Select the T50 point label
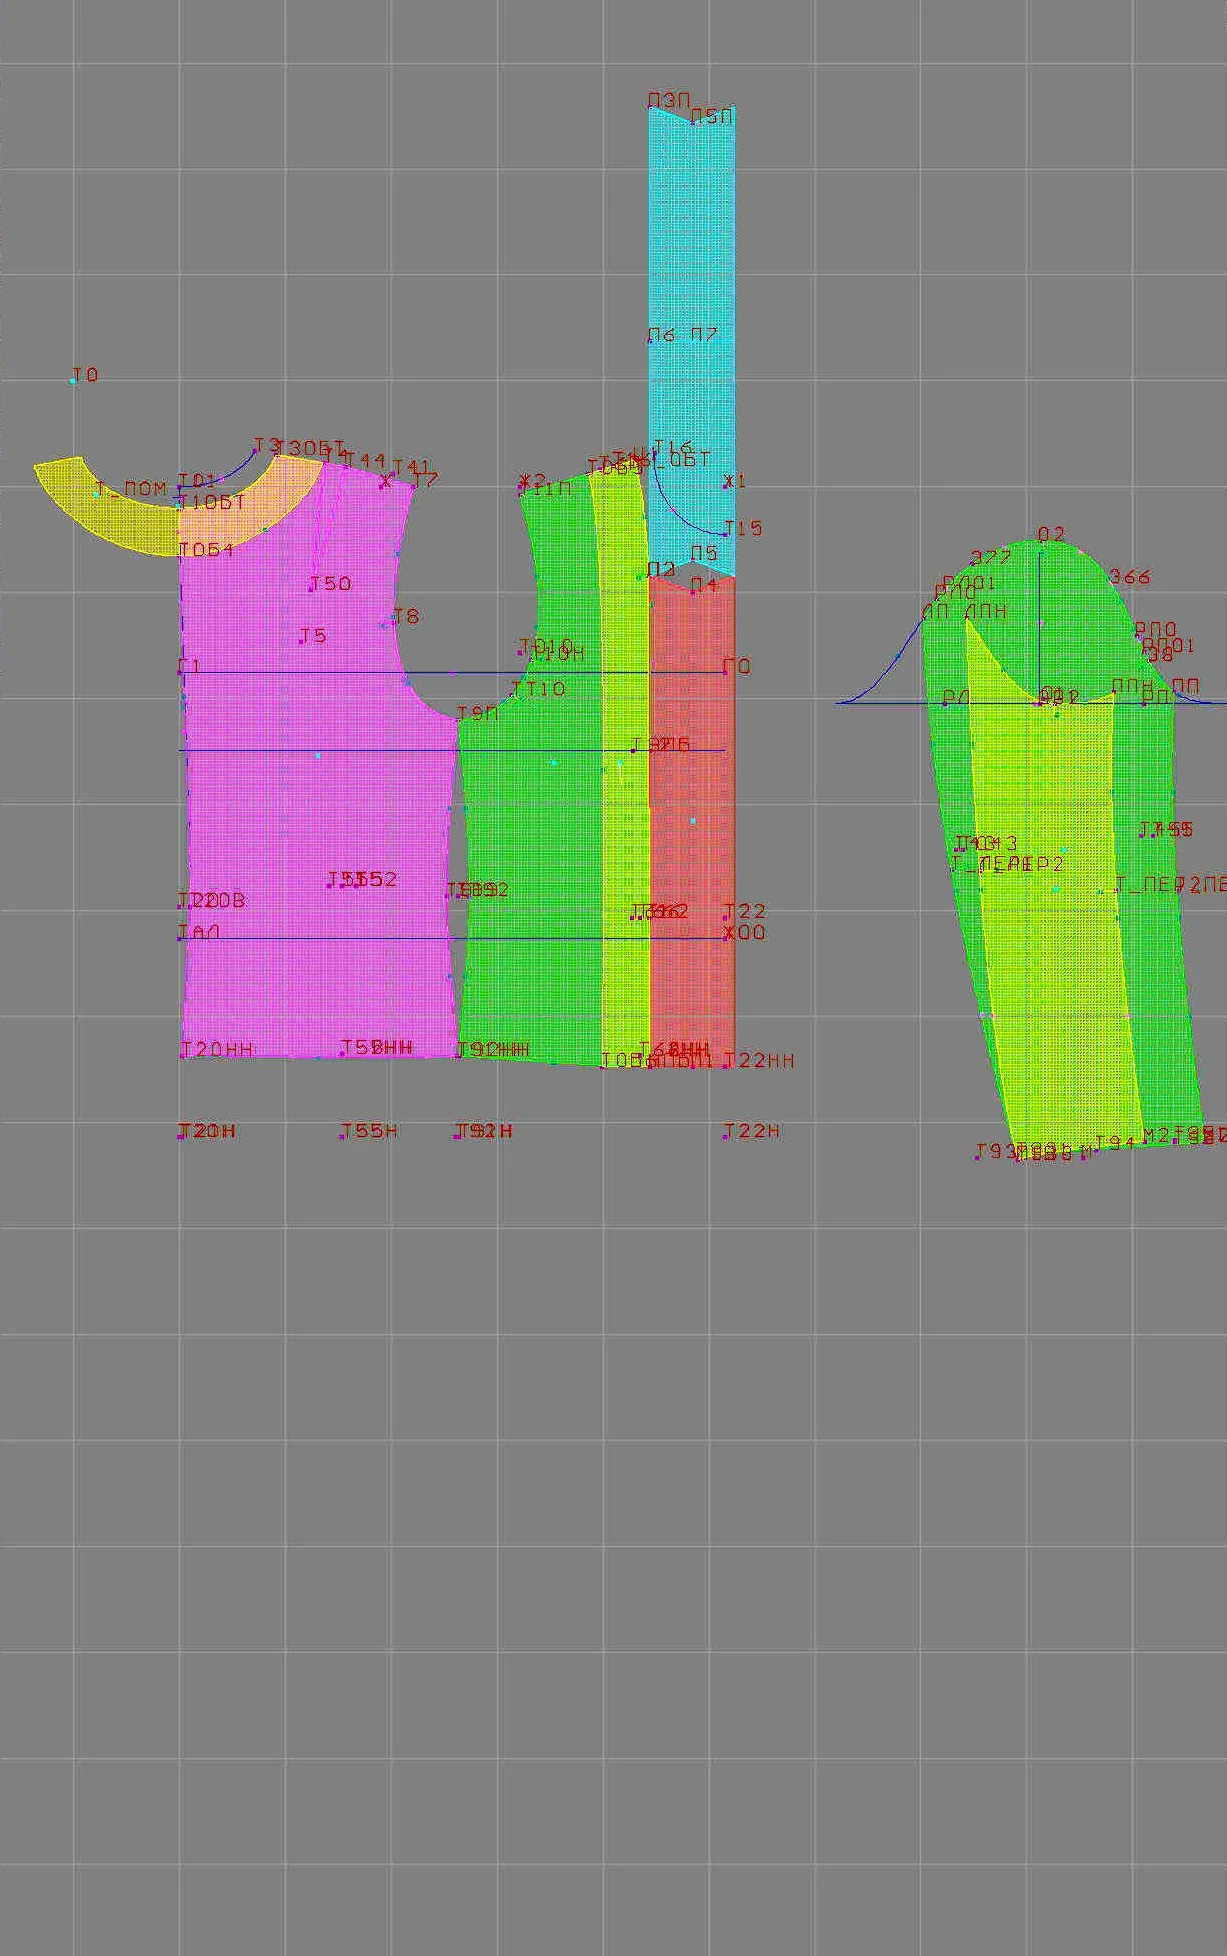Viewport: 1227px width, 1956px height. pyautogui.click(x=330, y=583)
